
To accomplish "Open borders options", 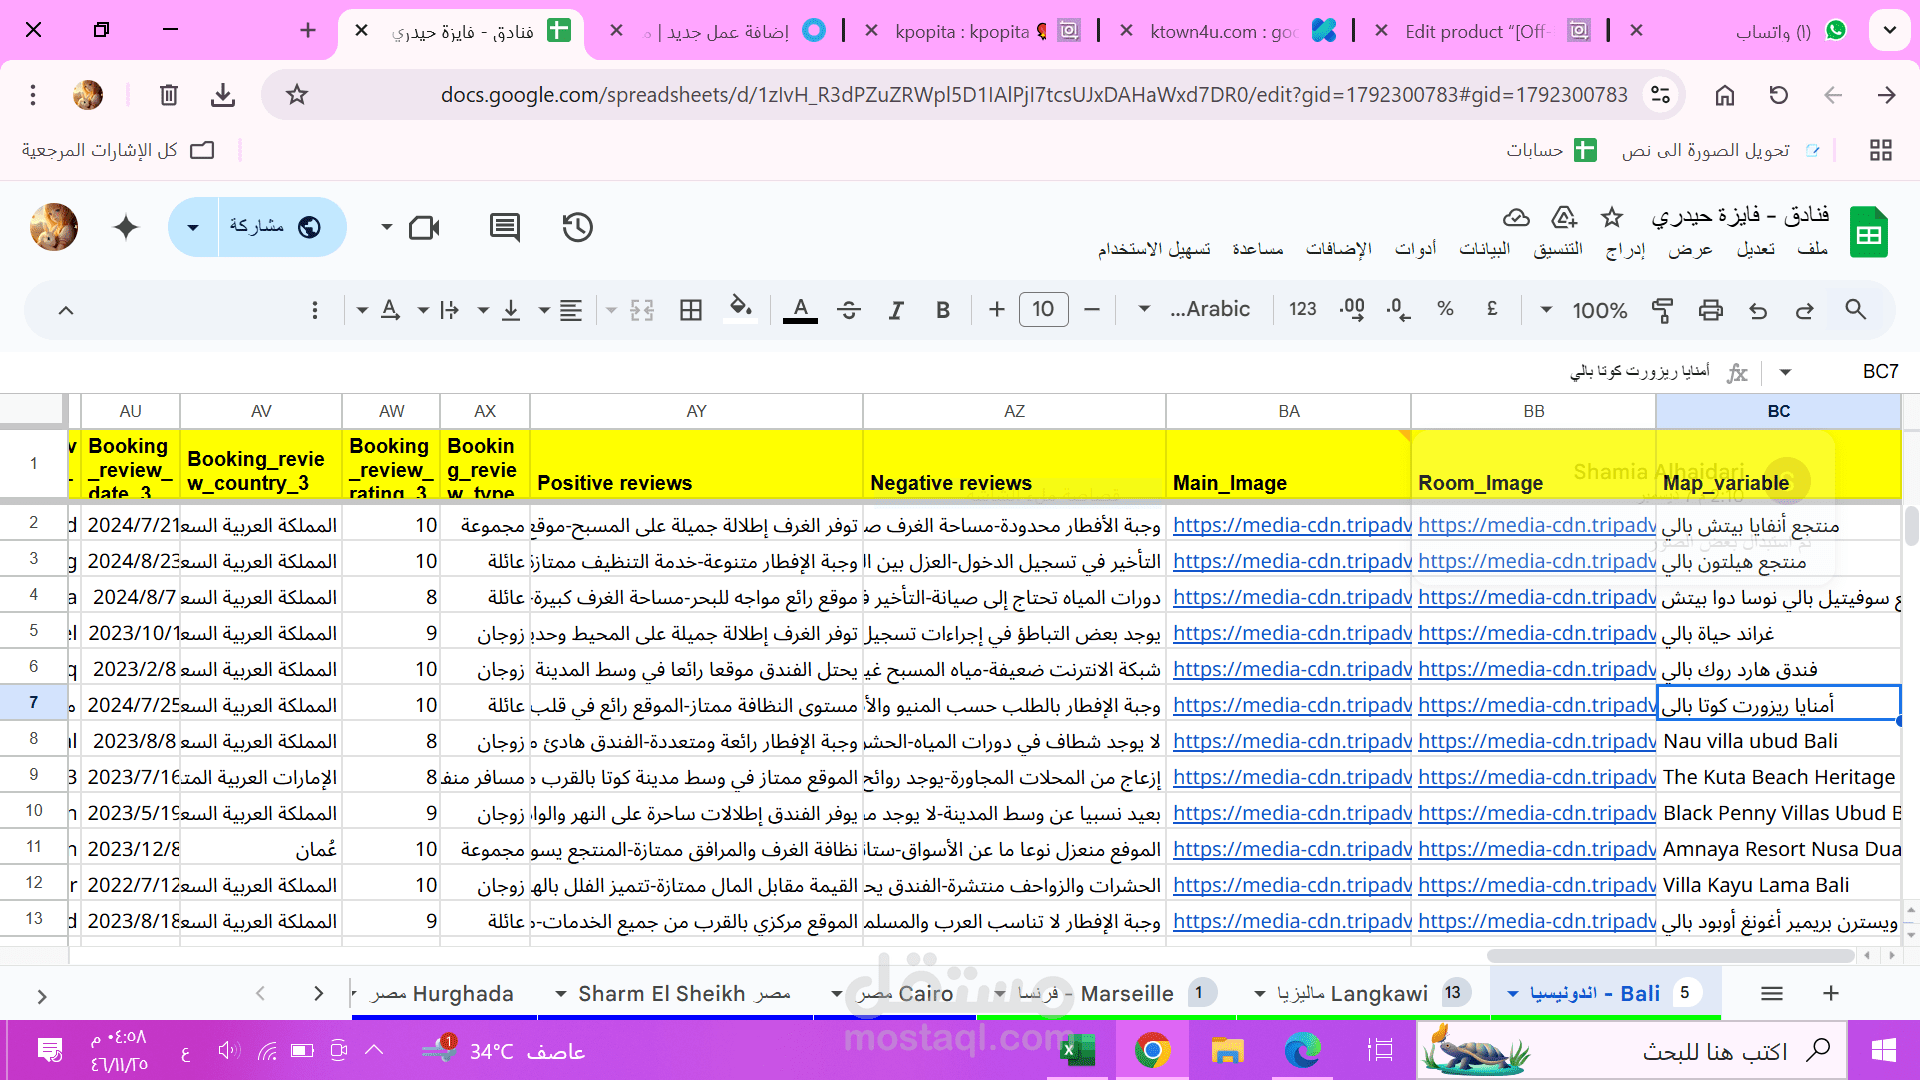I will [x=691, y=310].
